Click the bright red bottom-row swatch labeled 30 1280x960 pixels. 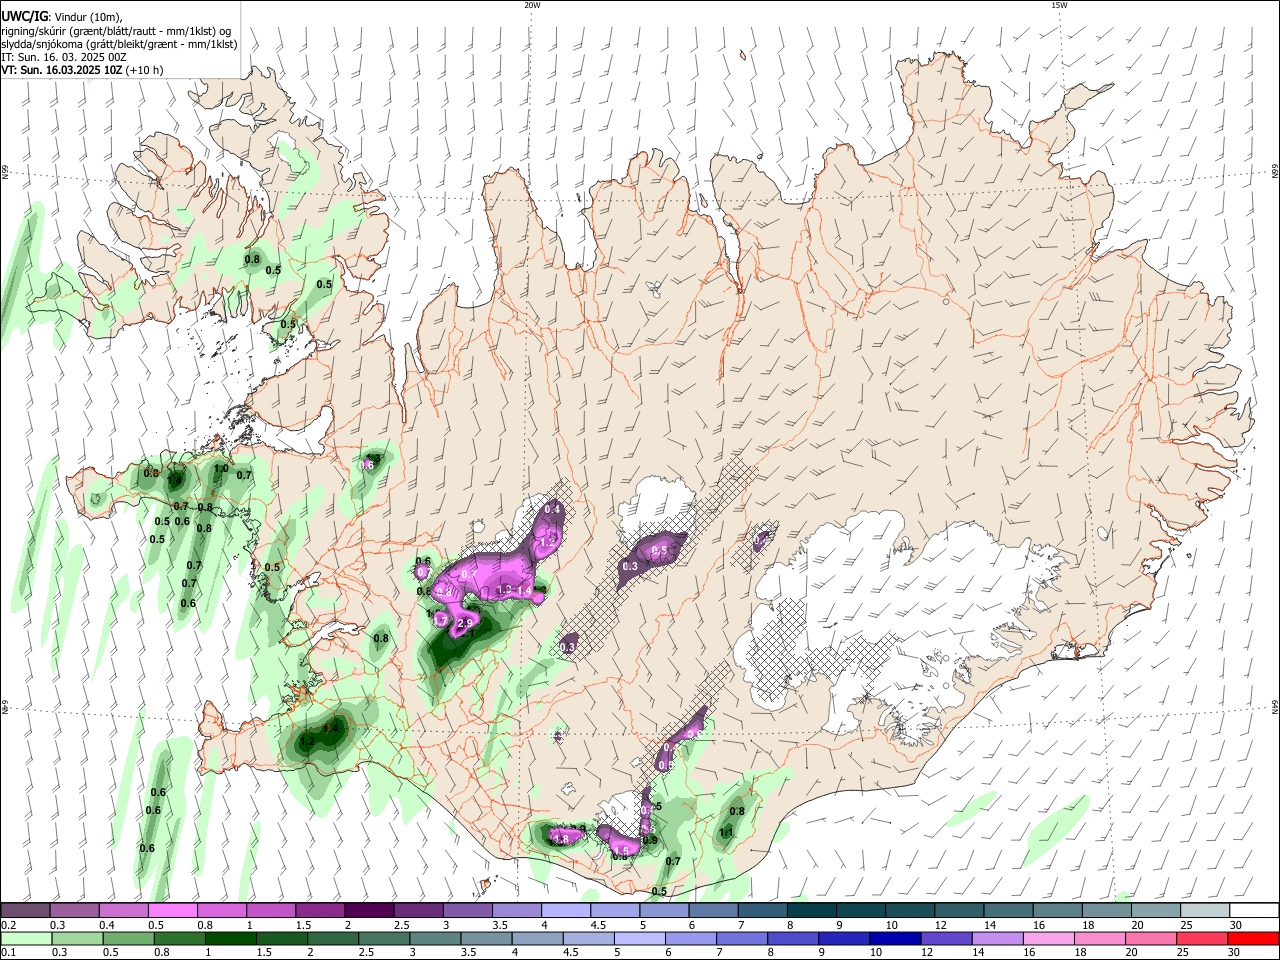click(1253, 938)
